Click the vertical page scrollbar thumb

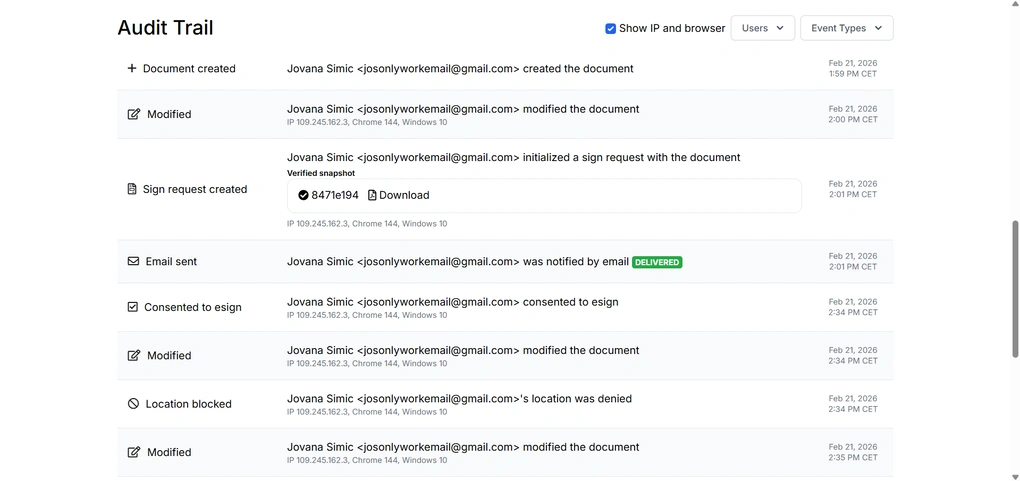[x=1015, y=288]
